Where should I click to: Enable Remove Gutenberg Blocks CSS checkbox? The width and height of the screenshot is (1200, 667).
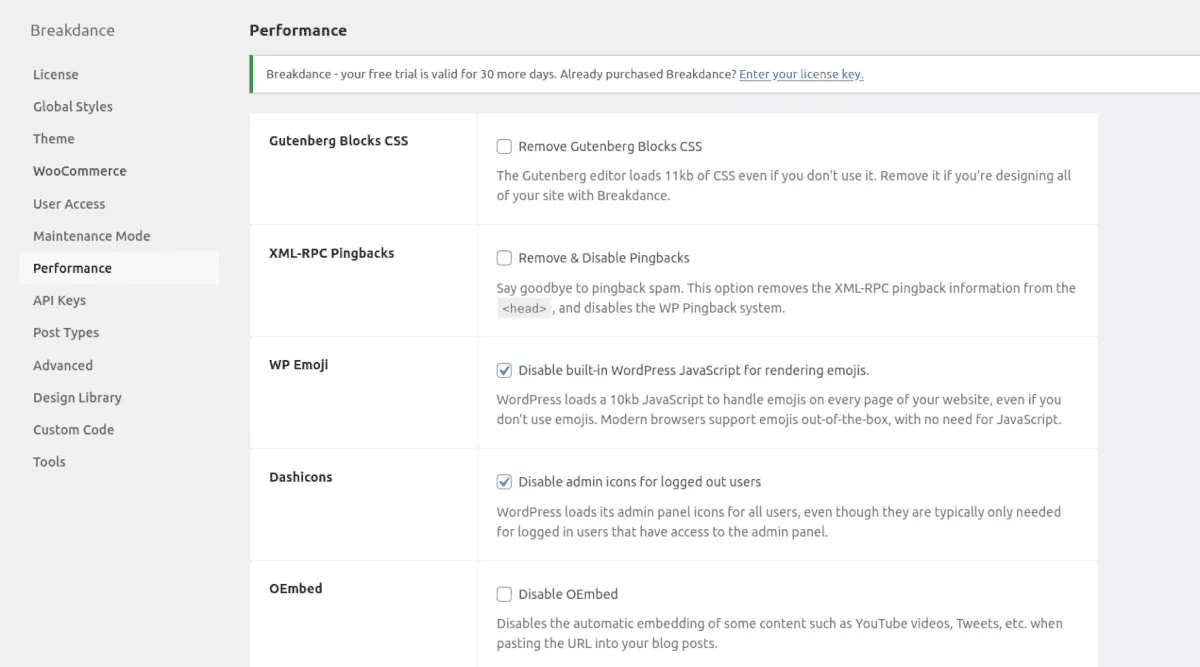coord(504,146)
